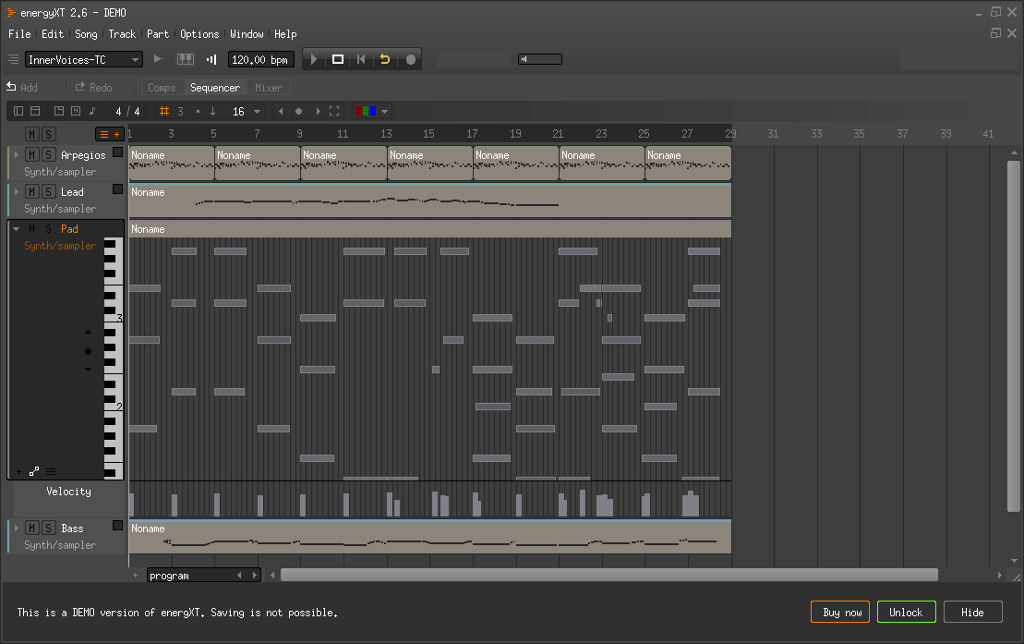Image resolution: width=1024 pixels, height=644 pixels.
Task: Open the Track menu
Action: (122, 34)
